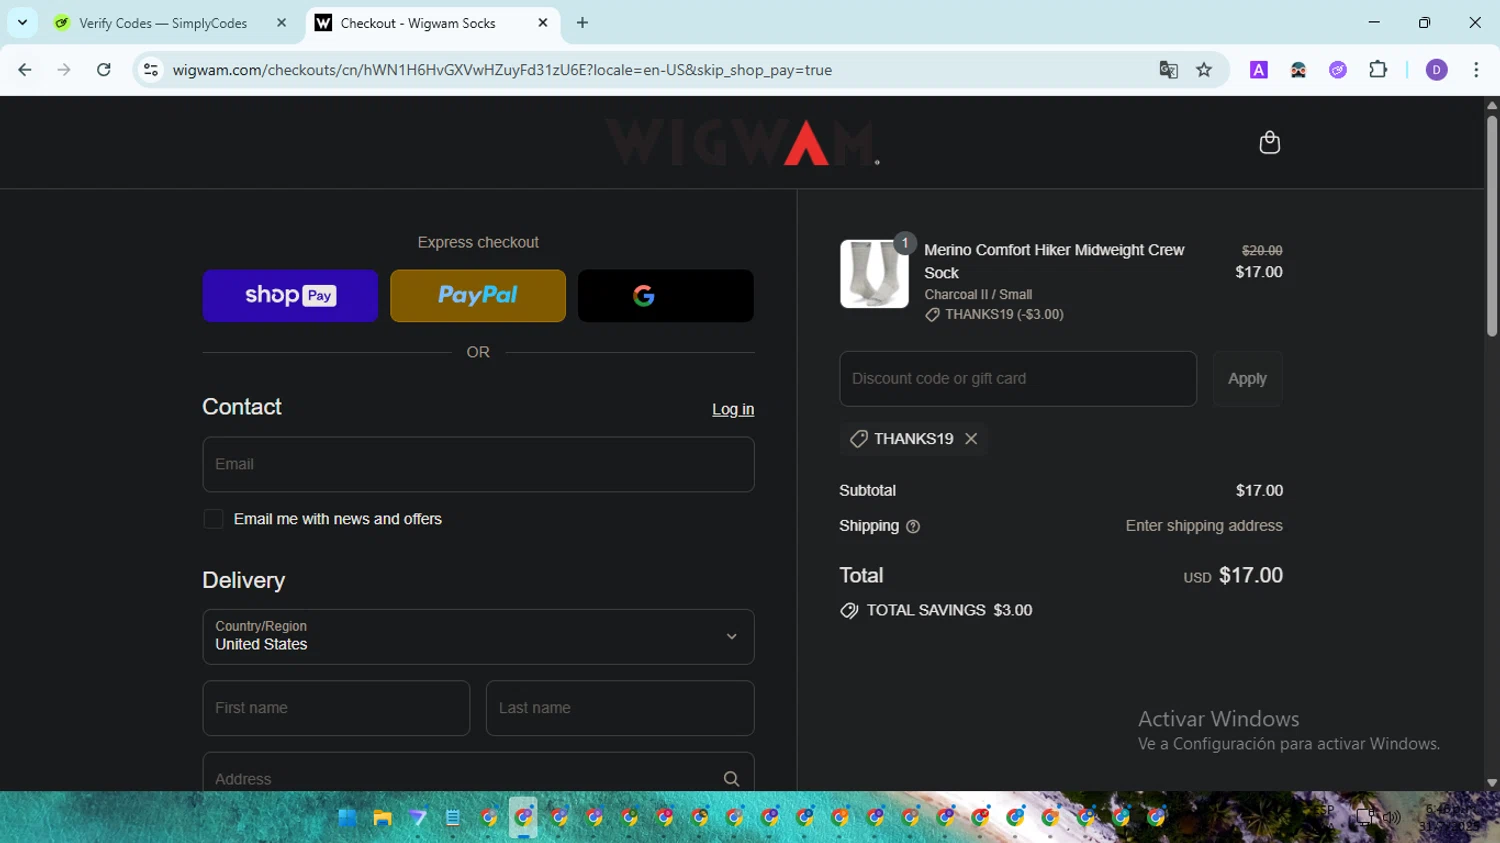This screenshot has height=843, width=1500.
Task: Choose Google Pay express checkout
Action: point(666,295)
